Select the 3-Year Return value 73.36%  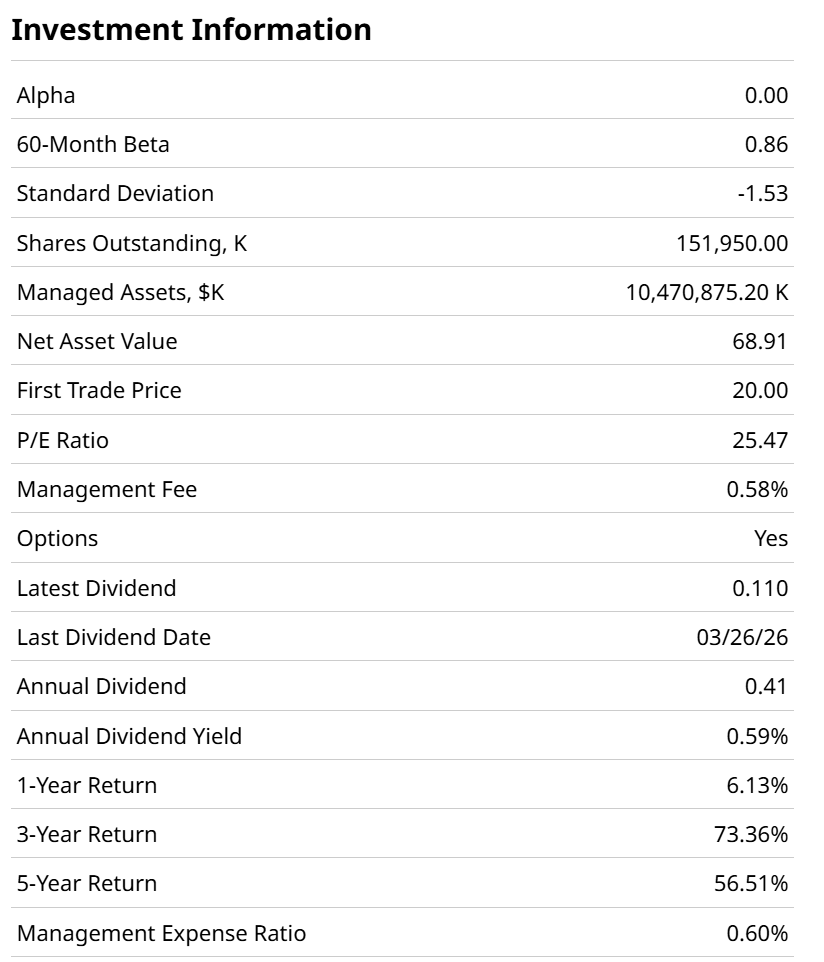click(x=751, y=834)
